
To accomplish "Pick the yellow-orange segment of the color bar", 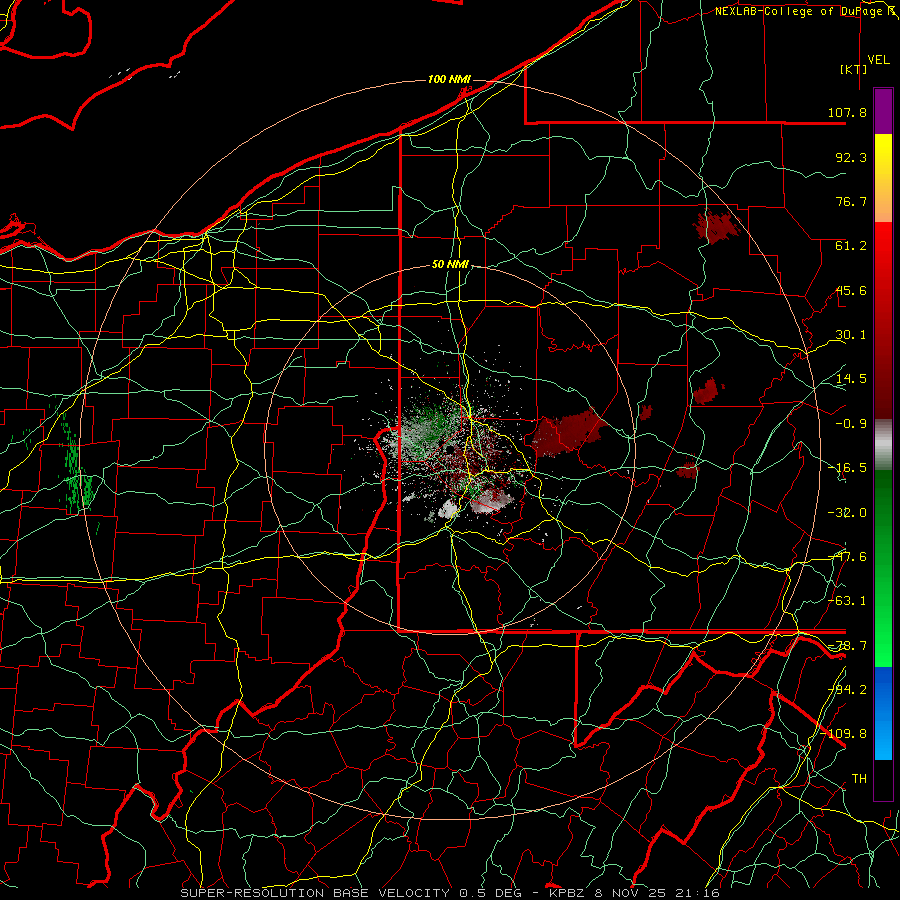I will (883, 178).
